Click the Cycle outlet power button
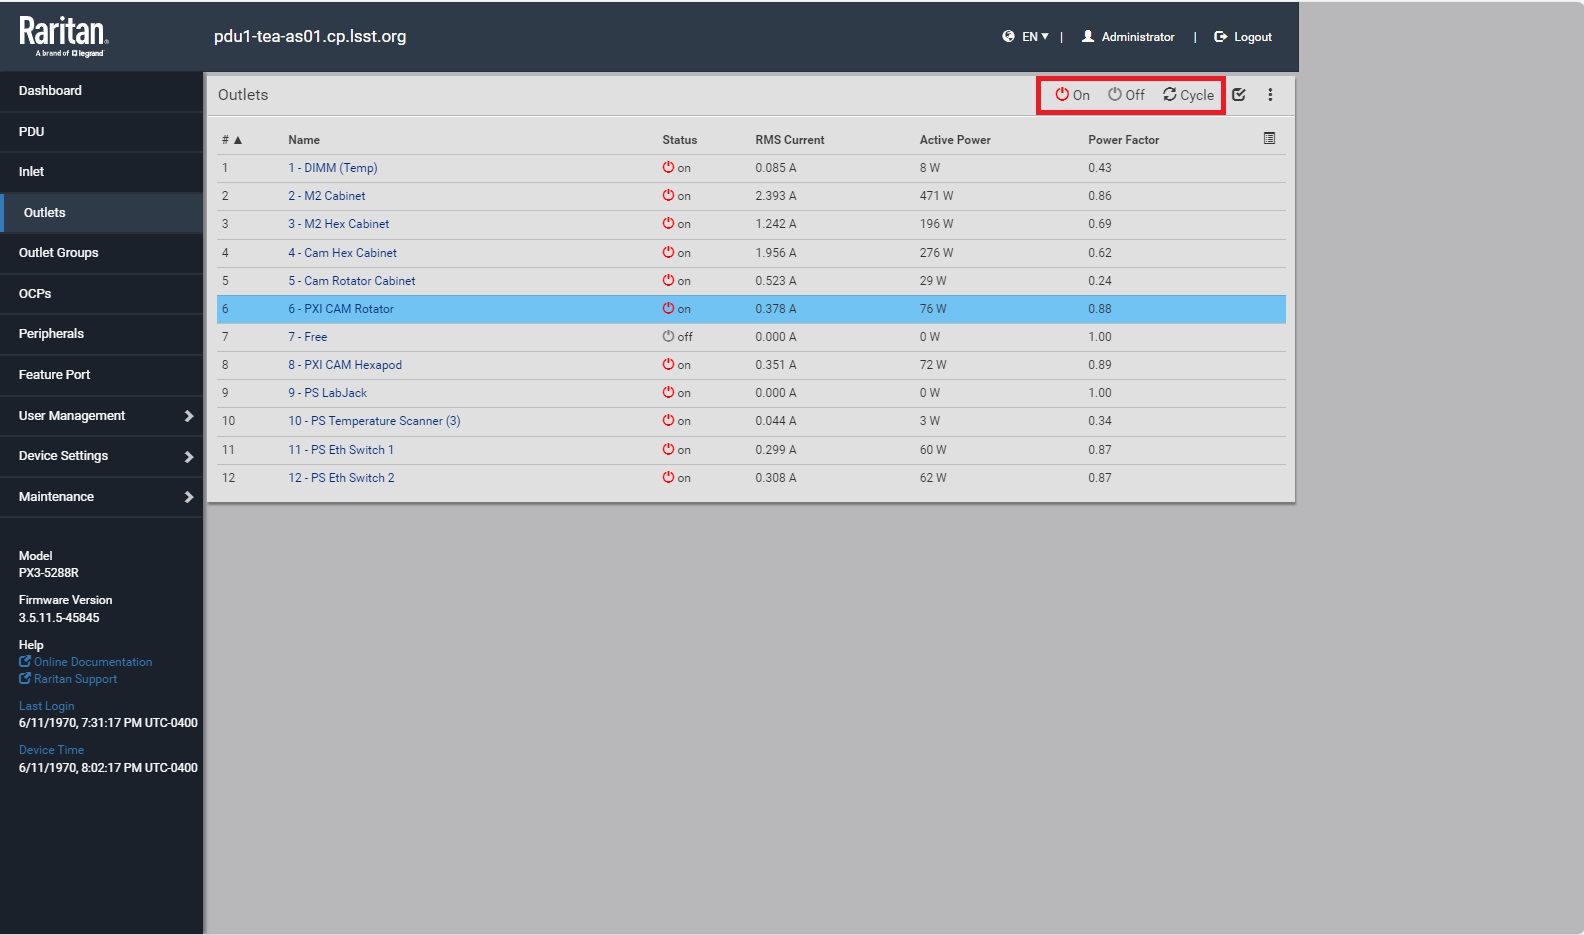The height and width of the screenshot is (935, 1584). tap(1188, 95)
